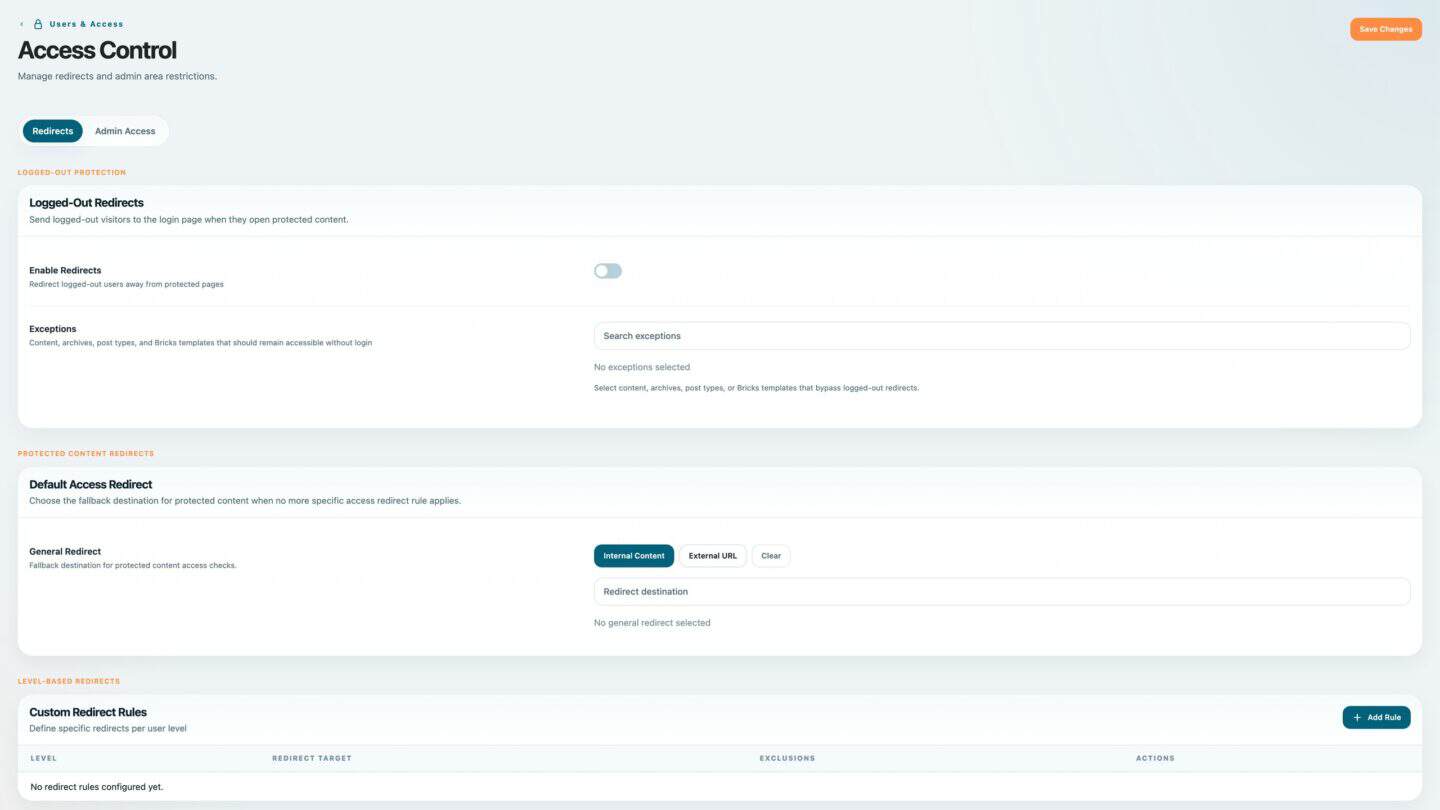
Task: Click the Exceptions label
Action: tap(53, 329)
